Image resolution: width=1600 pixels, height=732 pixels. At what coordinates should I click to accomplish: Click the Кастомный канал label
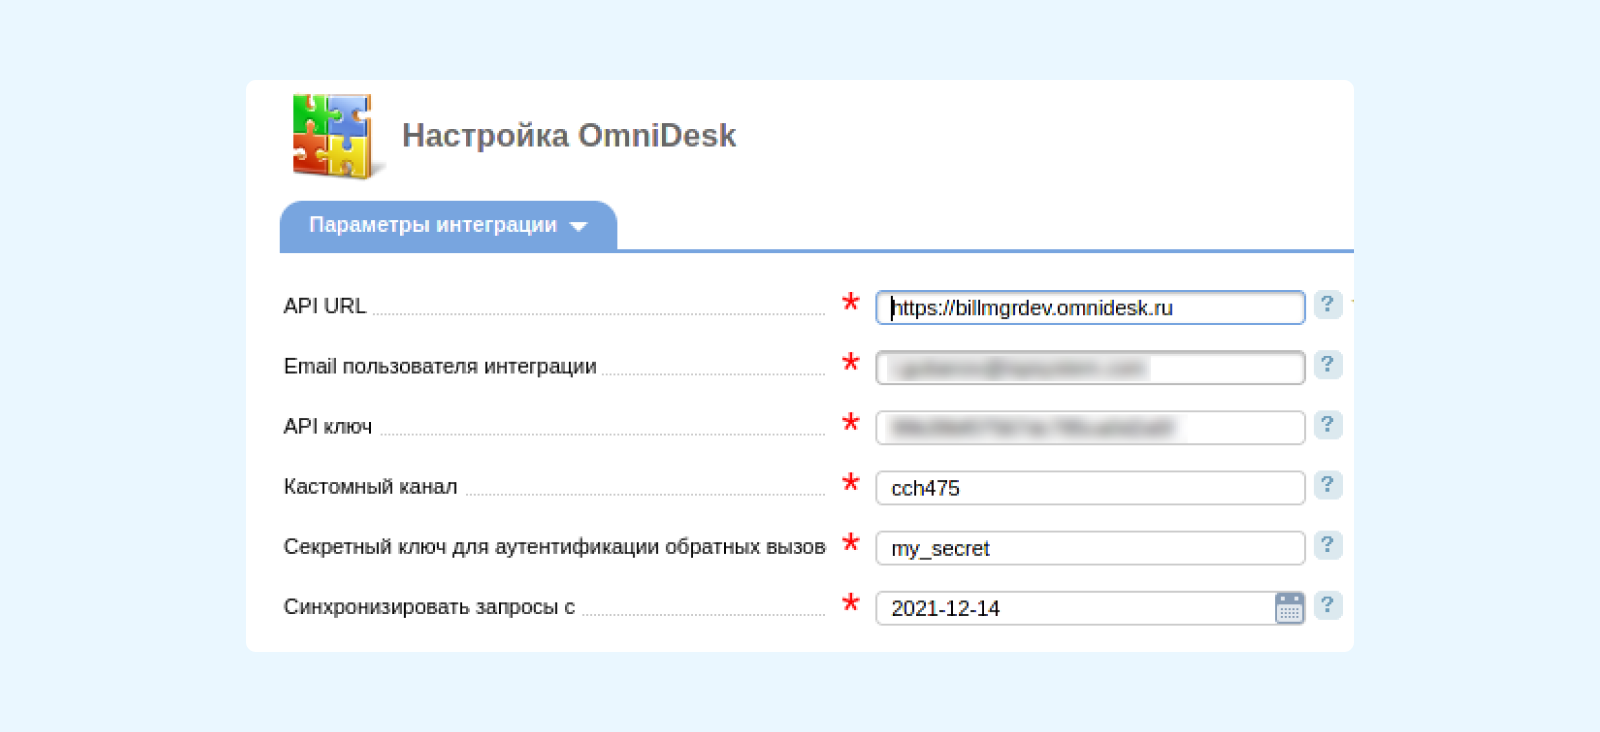coord(370,487)
